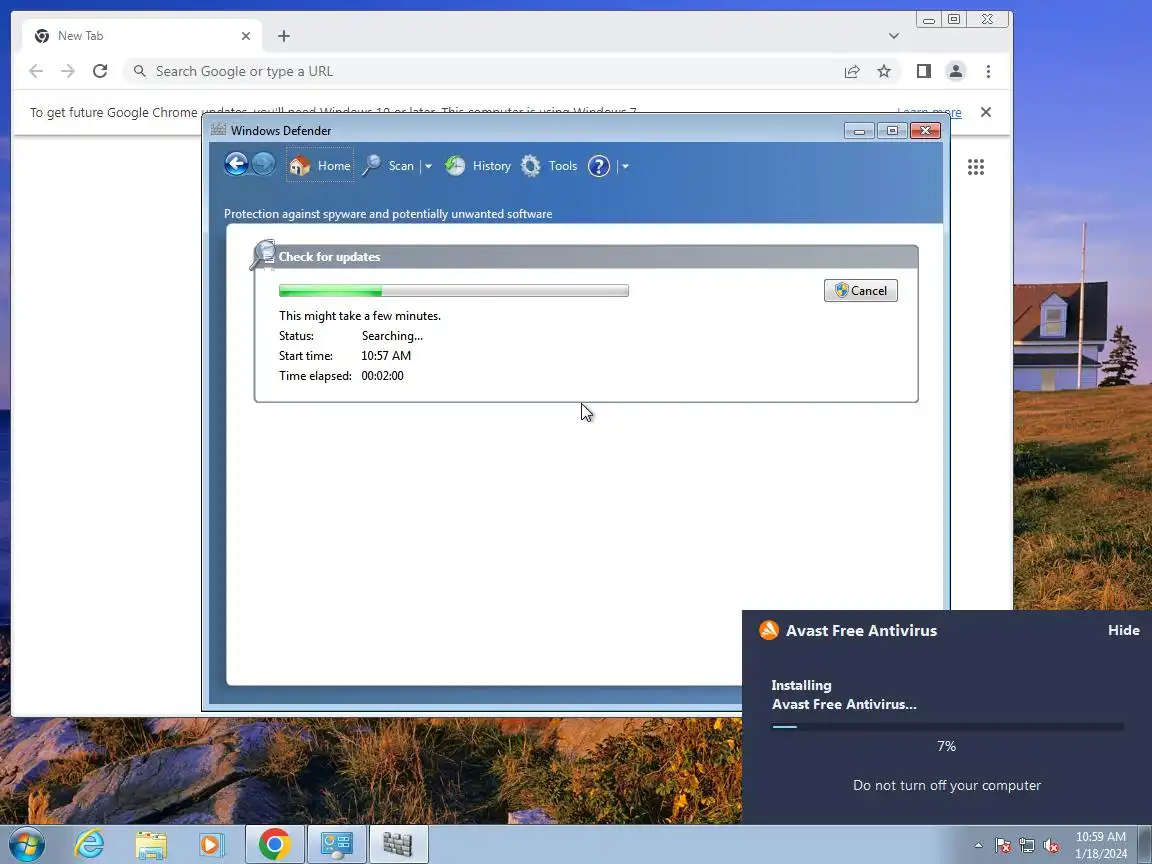The height and width of the screenshot is (864, 1152).
Task: Open Windows Defender Tools
Action: pos(550,166)
